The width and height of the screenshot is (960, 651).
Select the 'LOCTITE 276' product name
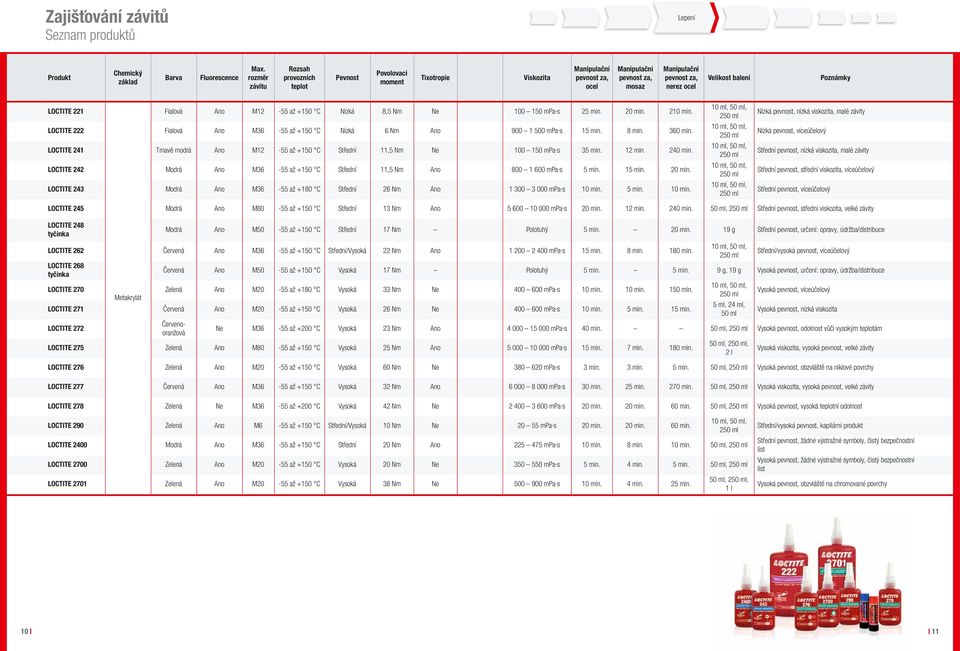pyautogui.click(x=66, y=367)
